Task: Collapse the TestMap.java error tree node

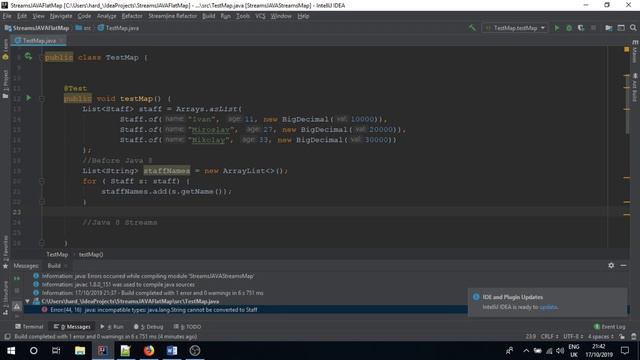Action: click(27, 301)
